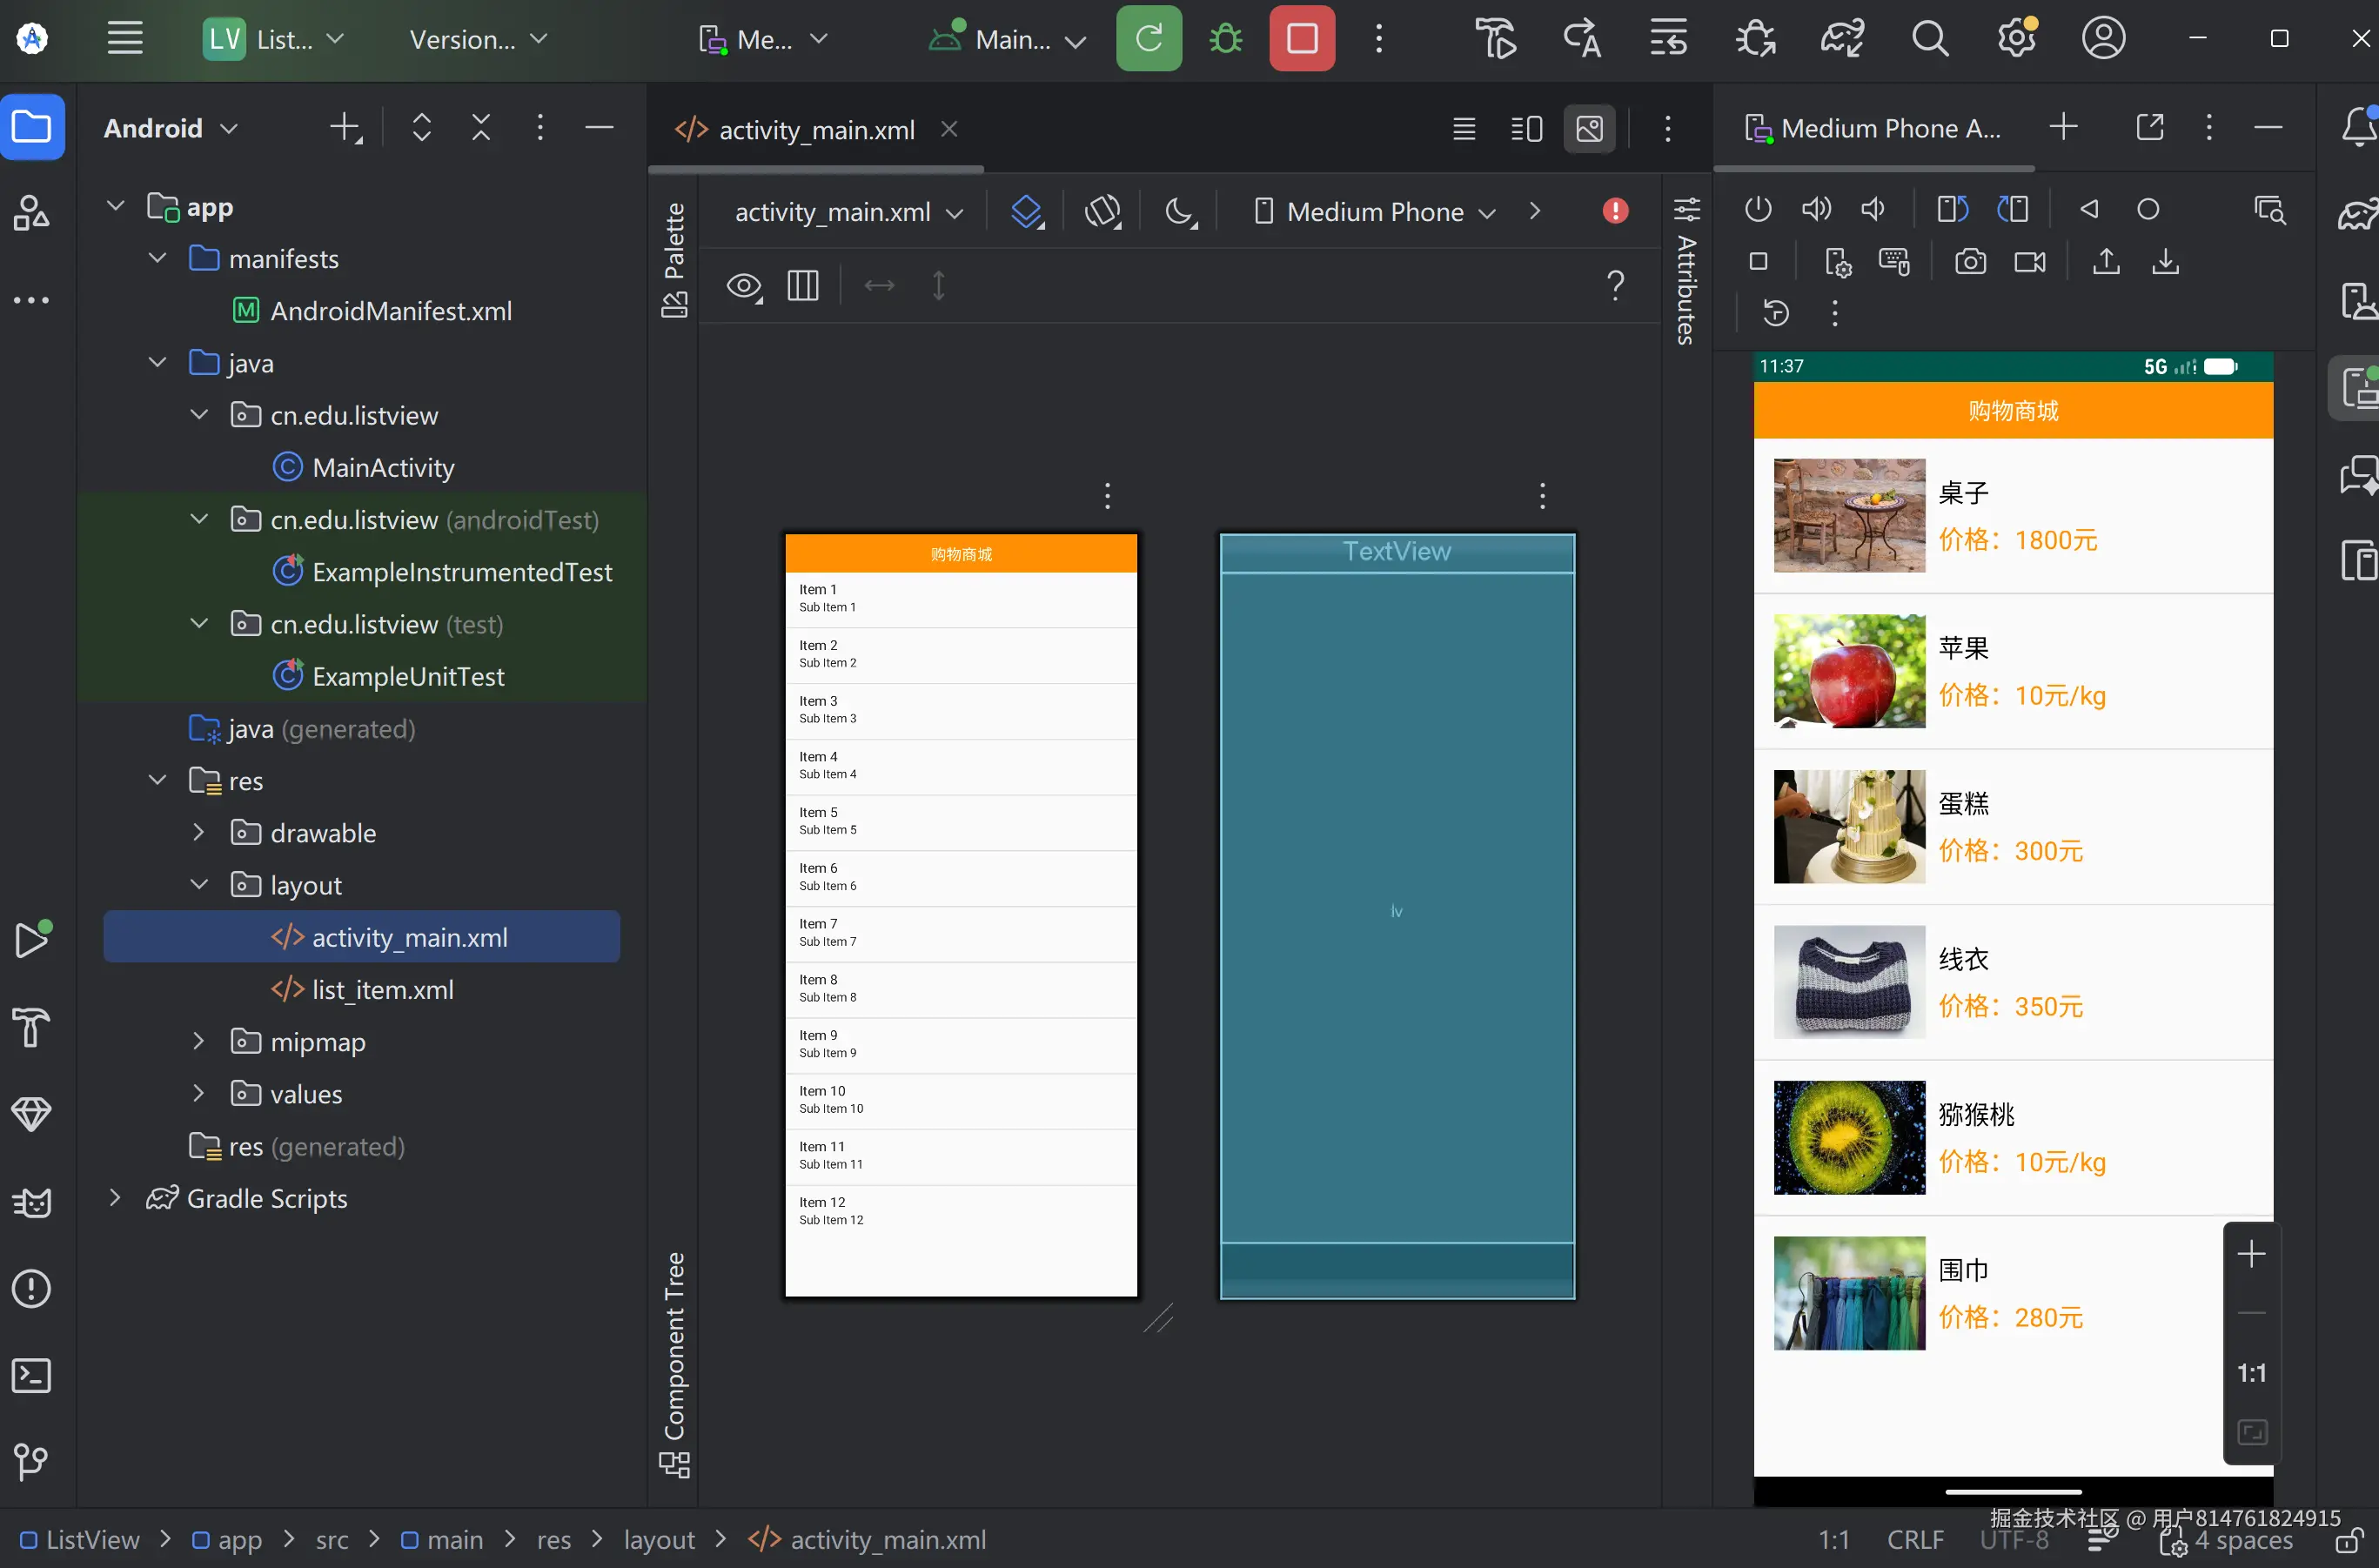This screenshot has height=1568, width=2379.
Task: Open the design view options eye icon
Action: click(744, 286)
